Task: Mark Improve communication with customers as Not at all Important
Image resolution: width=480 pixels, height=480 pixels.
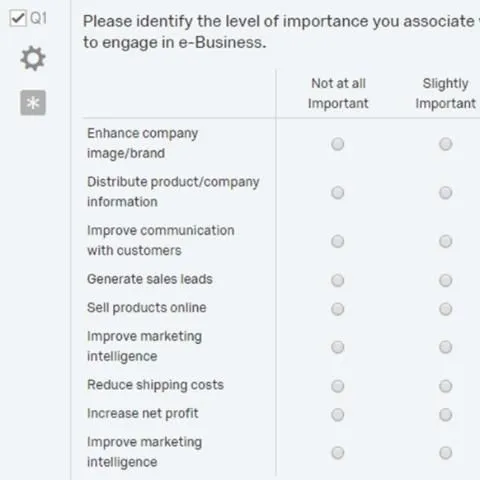Action: (337, 241)
